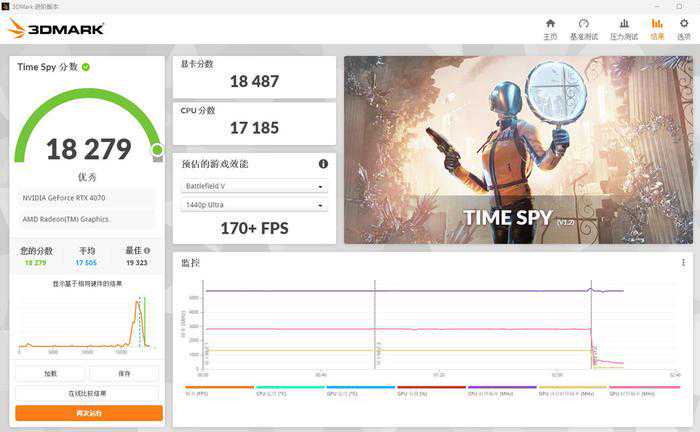Click the green validation checkmark beside Time Spy score
700x432 pixels.
click(x=86, y=67)
